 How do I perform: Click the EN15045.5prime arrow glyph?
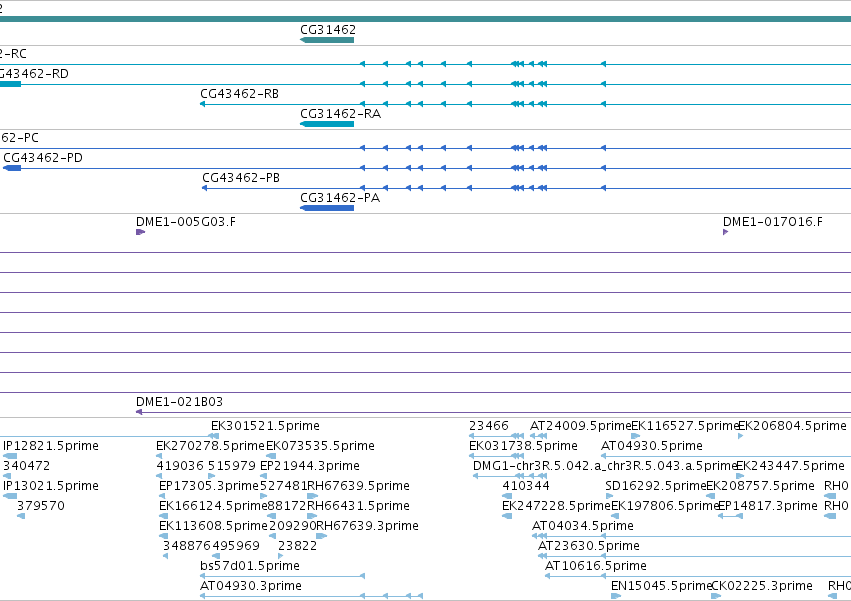coord(616,596)
